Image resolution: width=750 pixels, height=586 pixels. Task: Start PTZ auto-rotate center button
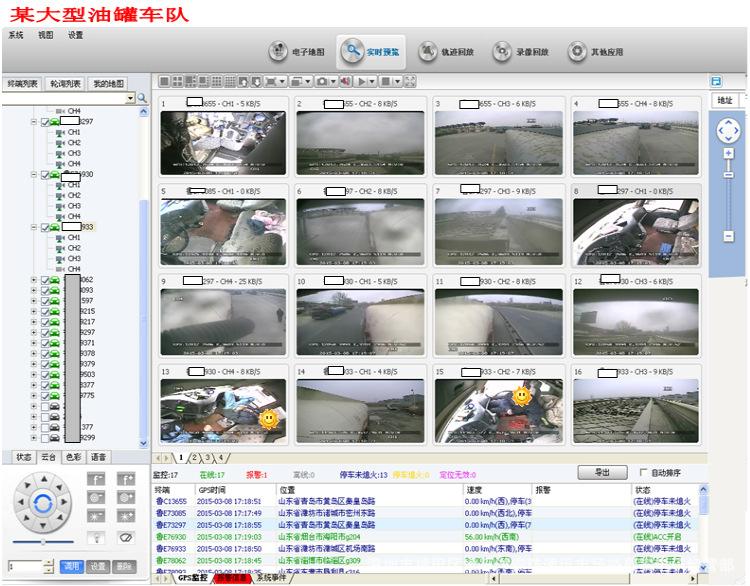[x=43, y=503]
